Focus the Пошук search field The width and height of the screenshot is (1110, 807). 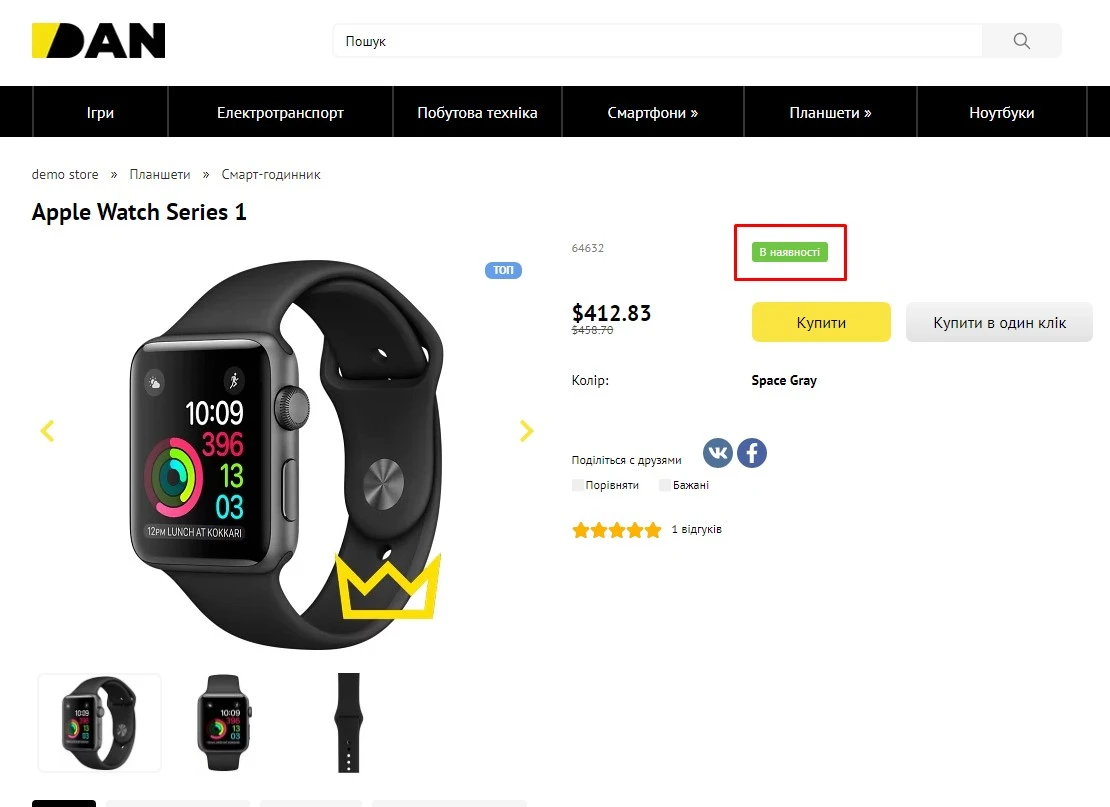point(658,41)
